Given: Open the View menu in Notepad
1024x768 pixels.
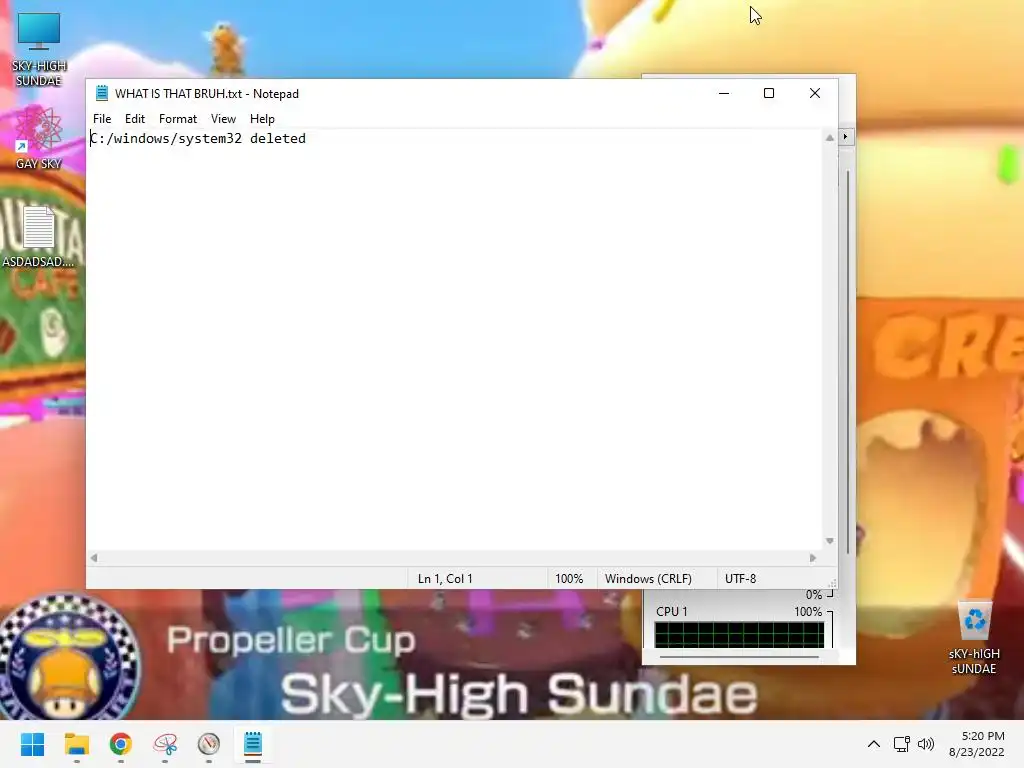Looking at the screenshot, I should coord(223,119).
